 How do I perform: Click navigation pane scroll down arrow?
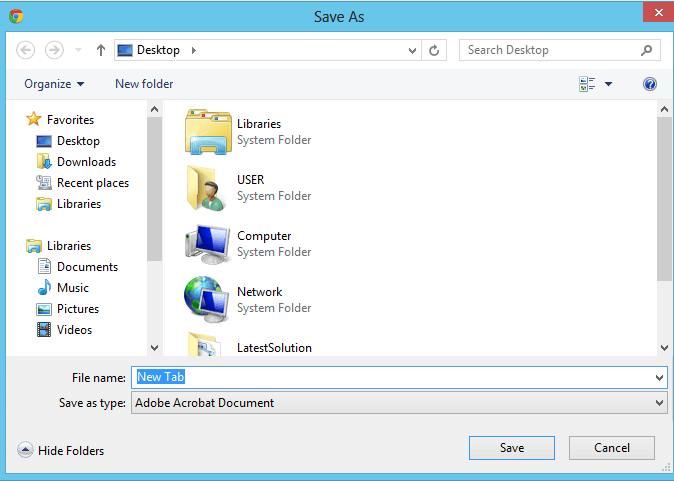pos(154,347)
